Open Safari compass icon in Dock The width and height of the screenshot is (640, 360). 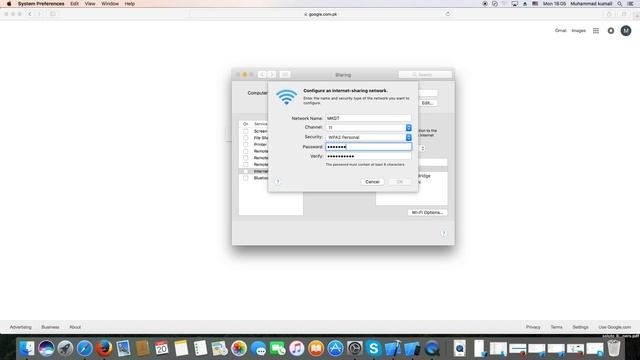tap(84, 348)
